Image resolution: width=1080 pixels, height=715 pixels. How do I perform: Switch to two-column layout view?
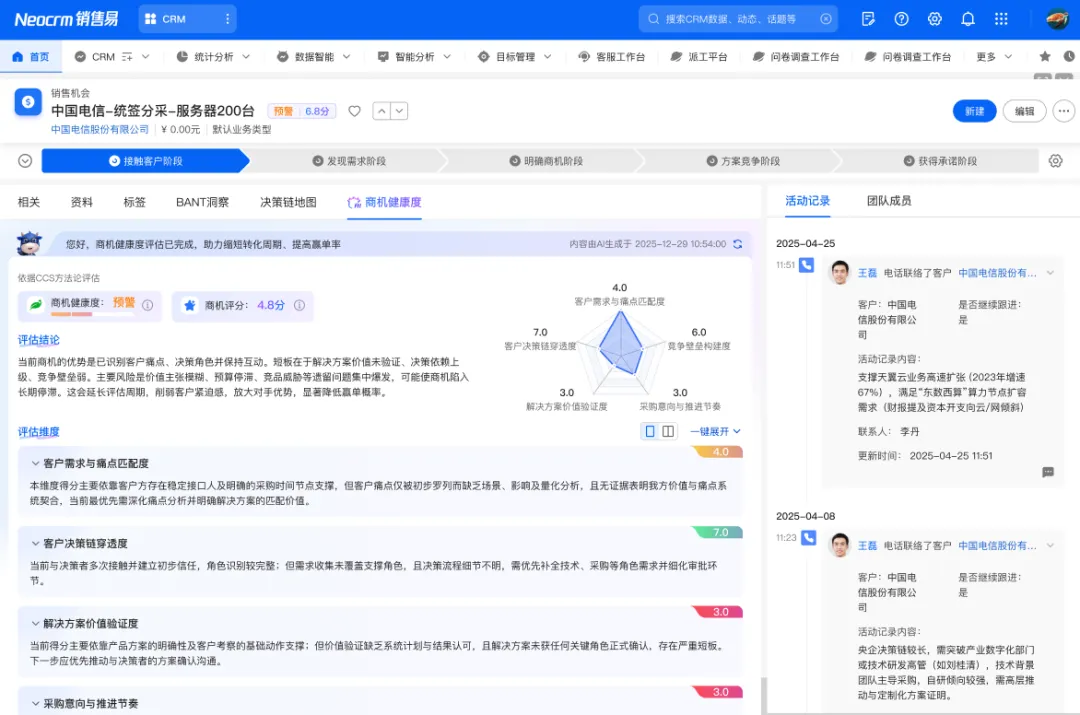(x=668, y=431)
